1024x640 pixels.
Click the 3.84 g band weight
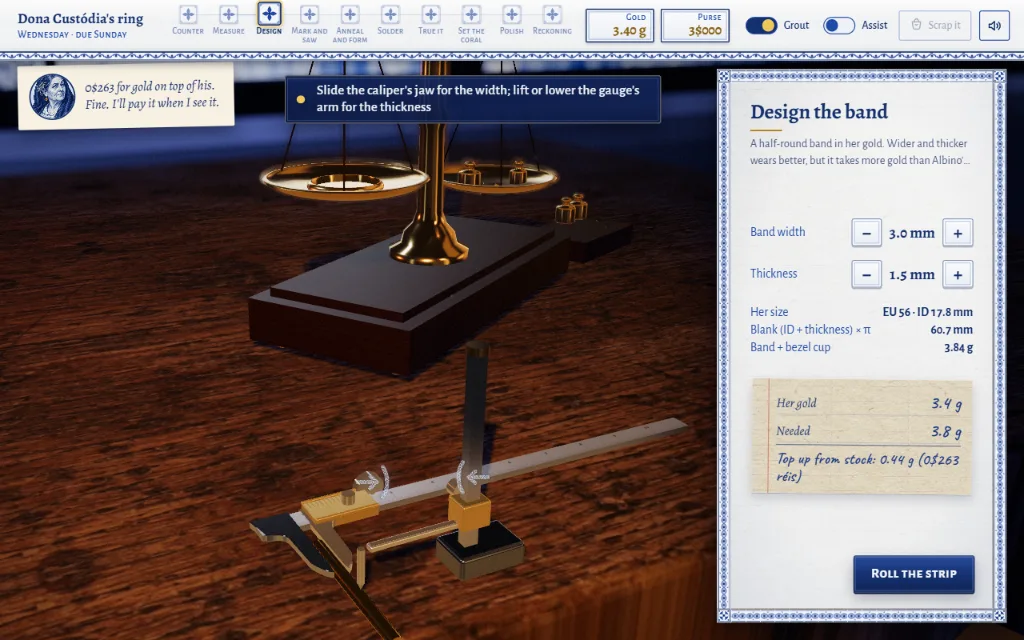(958, 347)
